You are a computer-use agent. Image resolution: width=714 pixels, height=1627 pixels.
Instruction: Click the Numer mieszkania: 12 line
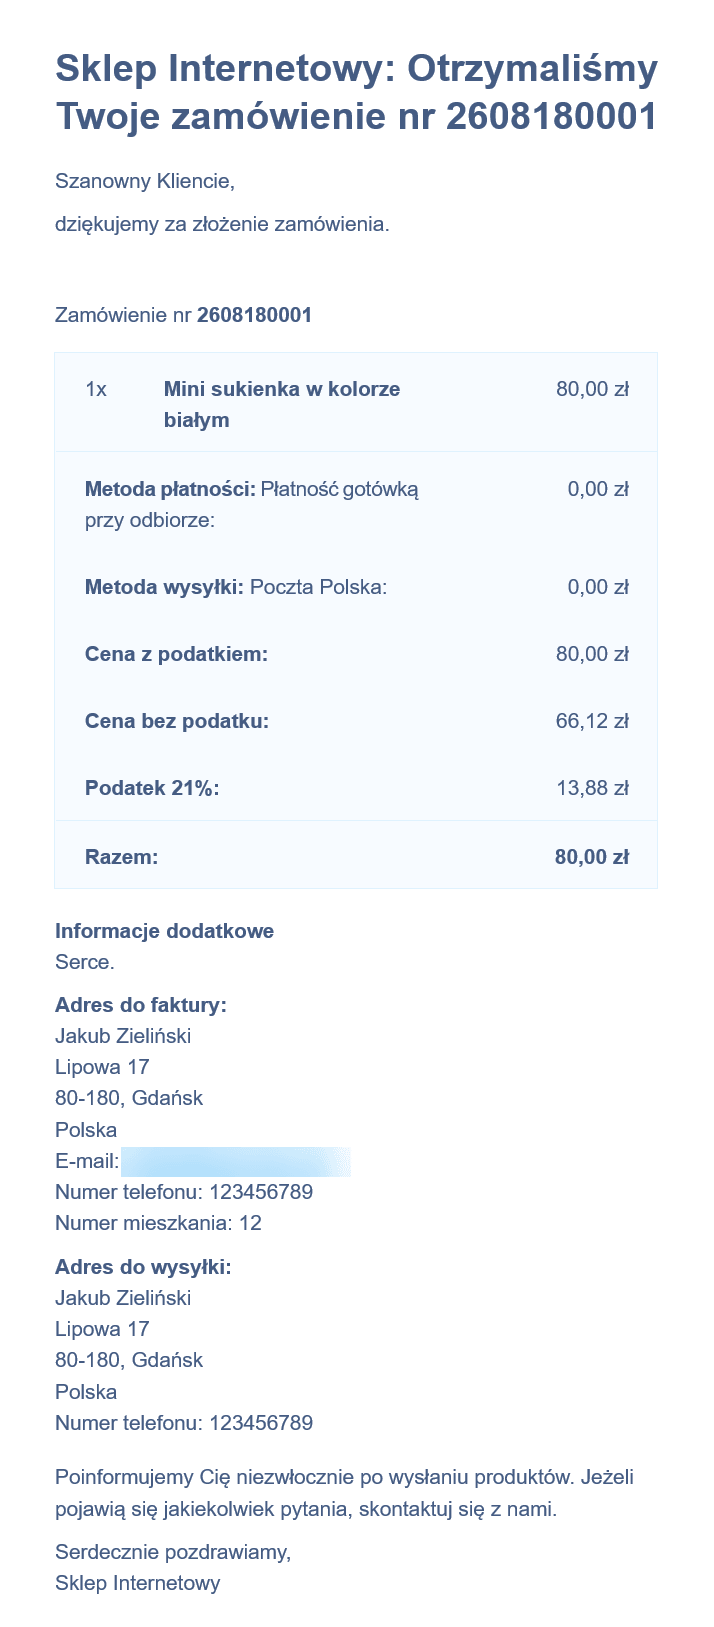coord(158,1223)
